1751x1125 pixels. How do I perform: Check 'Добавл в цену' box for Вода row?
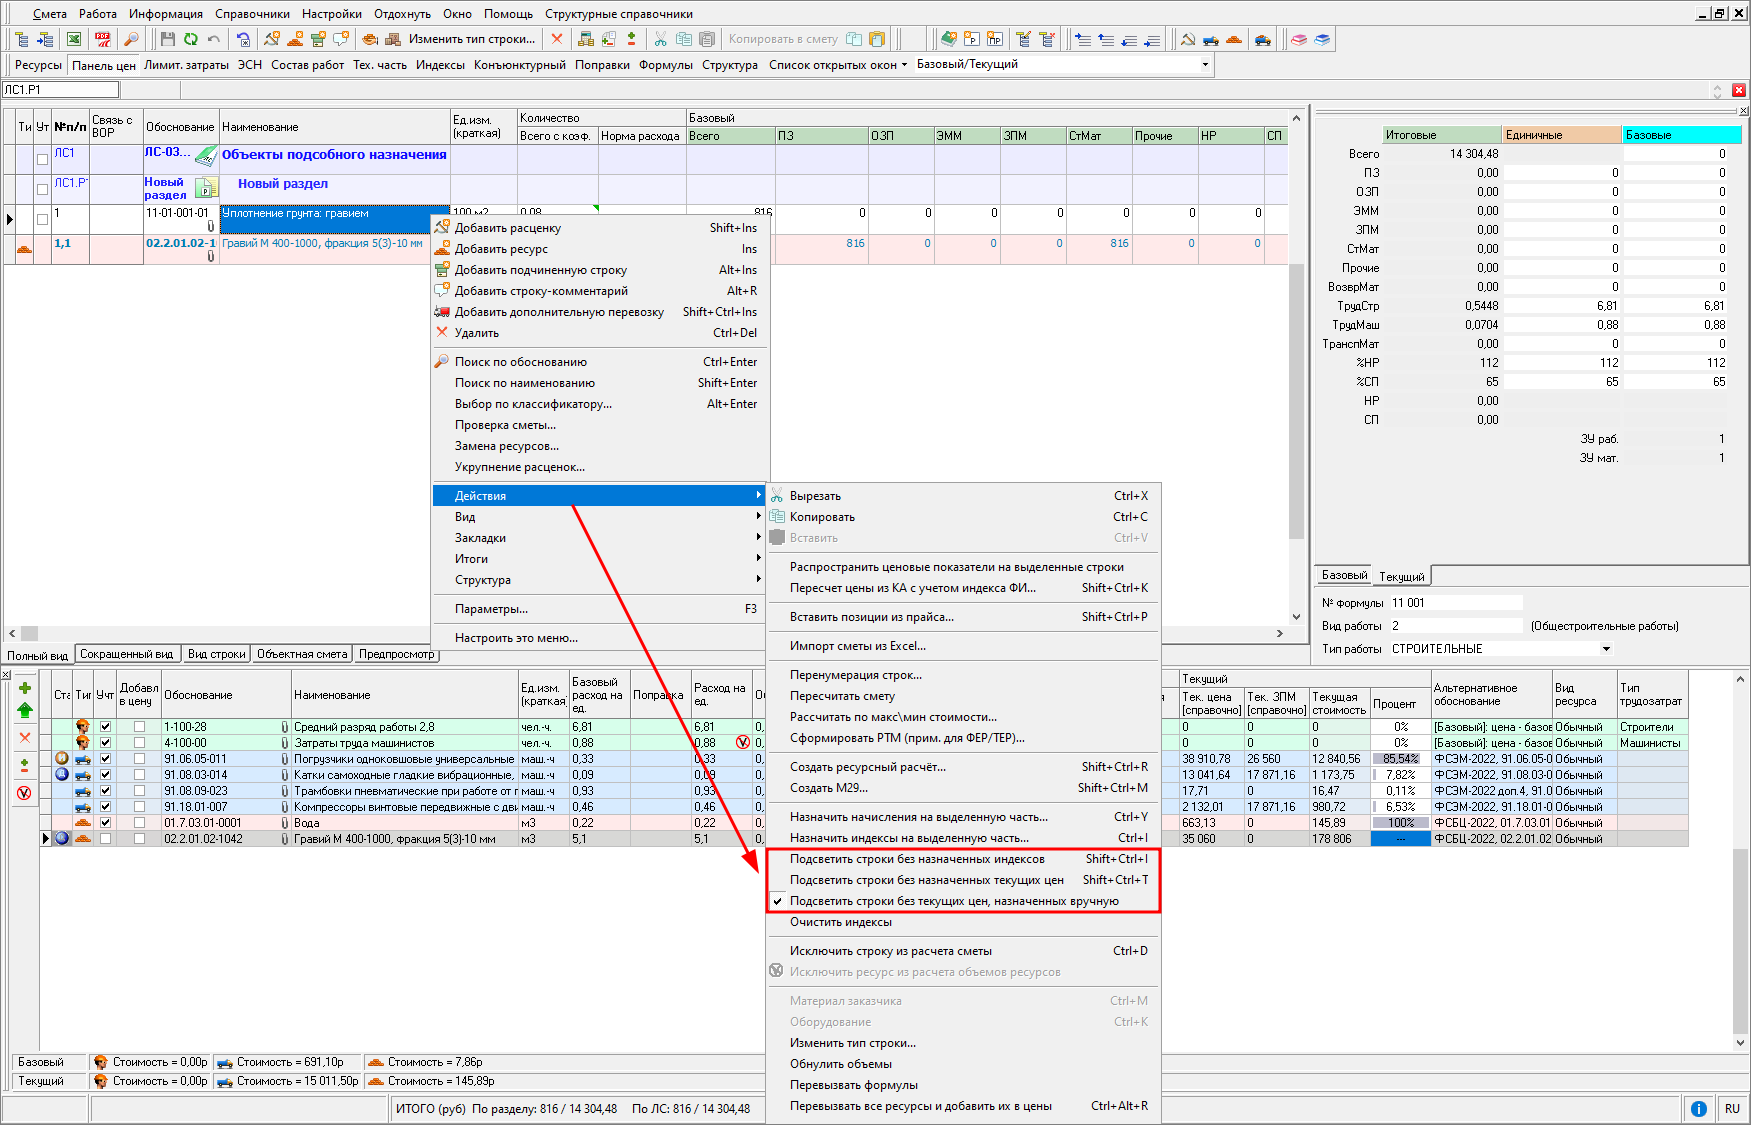pos(139,823)
